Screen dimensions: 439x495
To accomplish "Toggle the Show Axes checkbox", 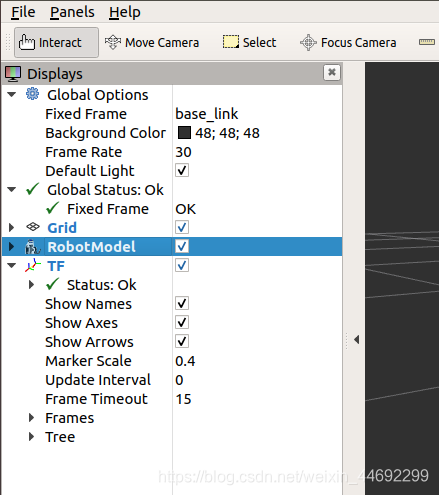I will [x=182, y=322].
